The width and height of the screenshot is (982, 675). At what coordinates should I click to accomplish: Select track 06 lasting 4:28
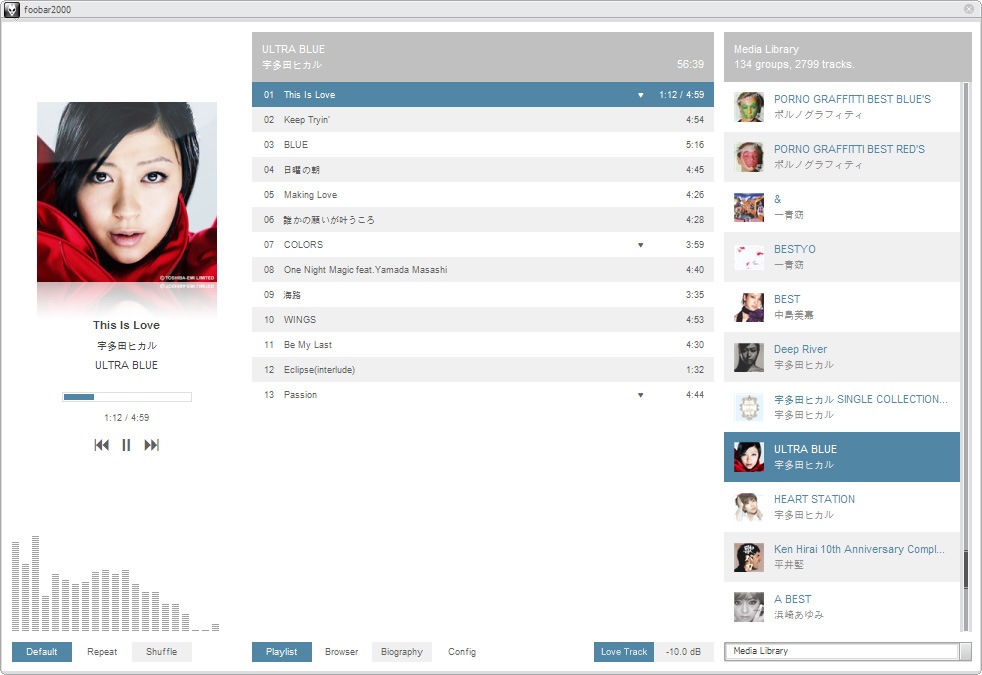click(483, 220)
